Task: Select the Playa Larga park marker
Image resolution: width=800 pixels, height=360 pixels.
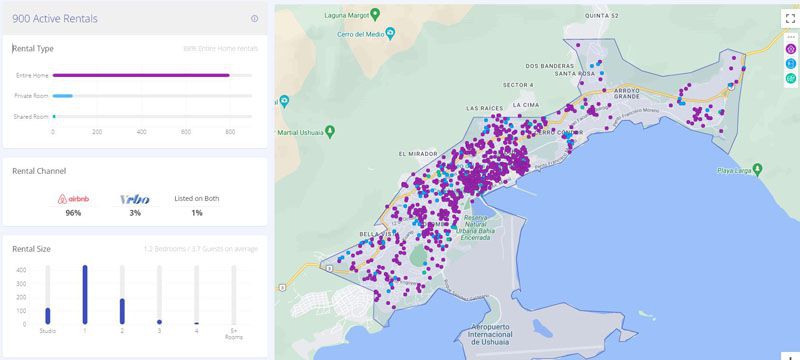Action: [x=758, y=168]
